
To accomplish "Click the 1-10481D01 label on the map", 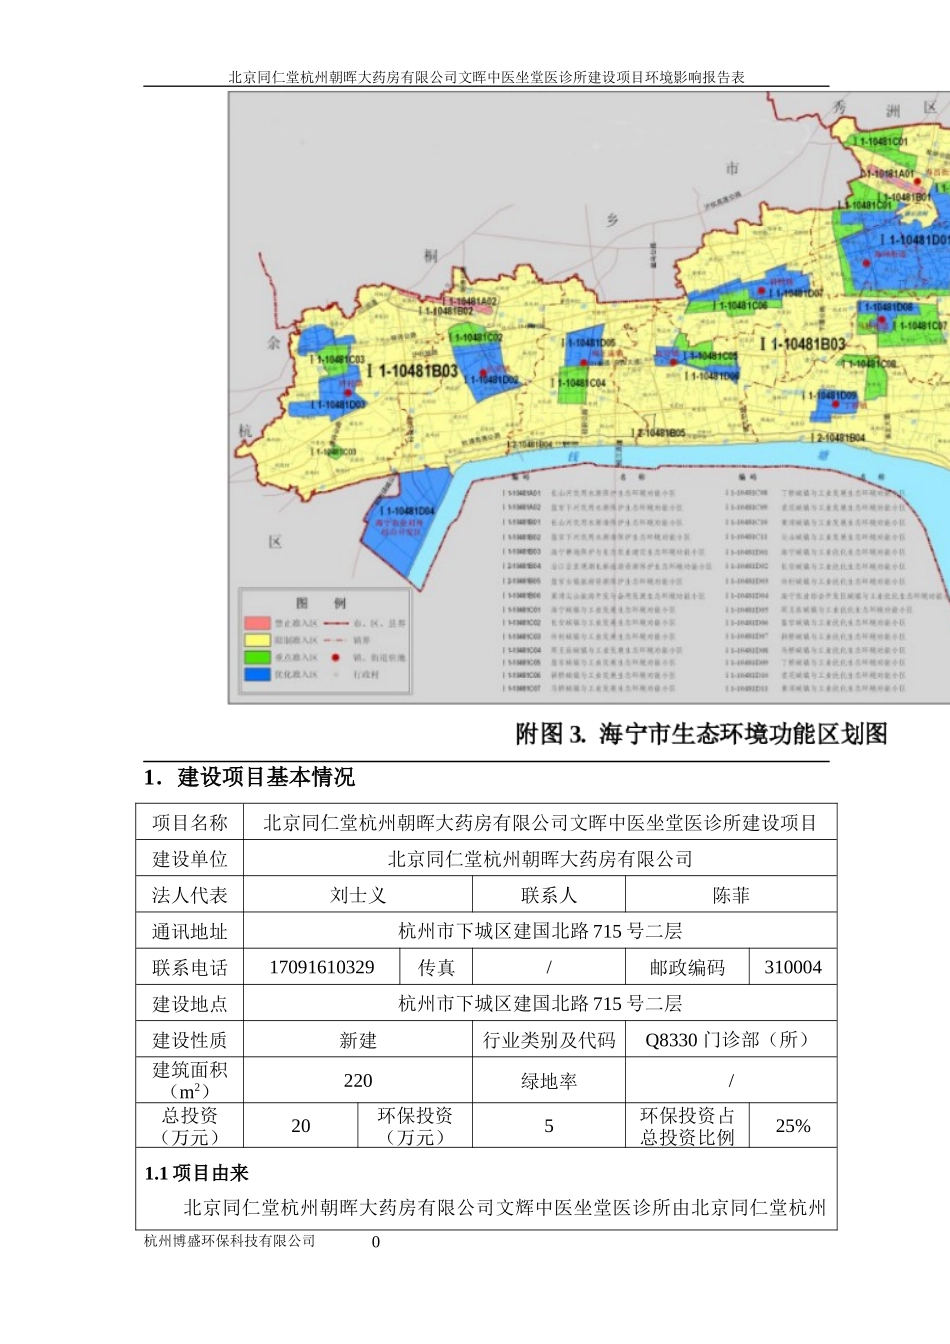I will (x=915, y=240).
